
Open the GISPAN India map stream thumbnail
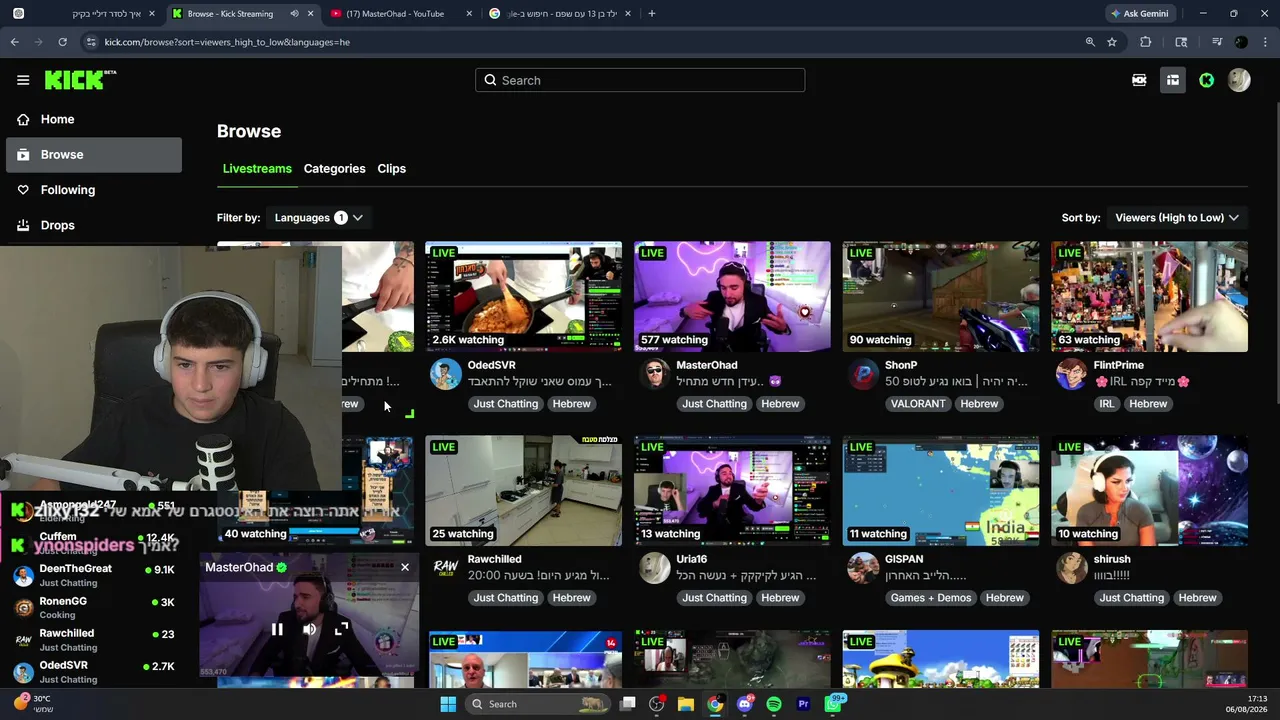pyautogui.click(x=940, y=490)
